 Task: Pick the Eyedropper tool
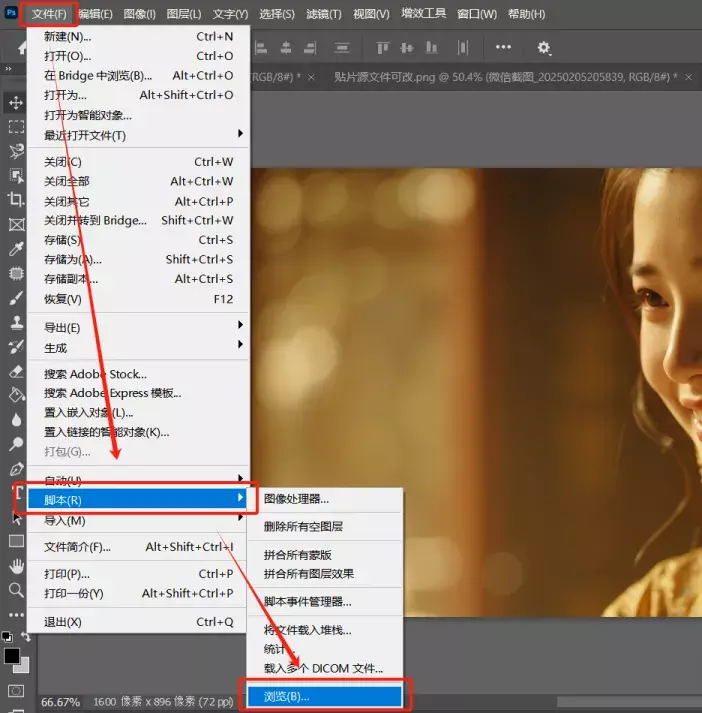pos(16,249)
